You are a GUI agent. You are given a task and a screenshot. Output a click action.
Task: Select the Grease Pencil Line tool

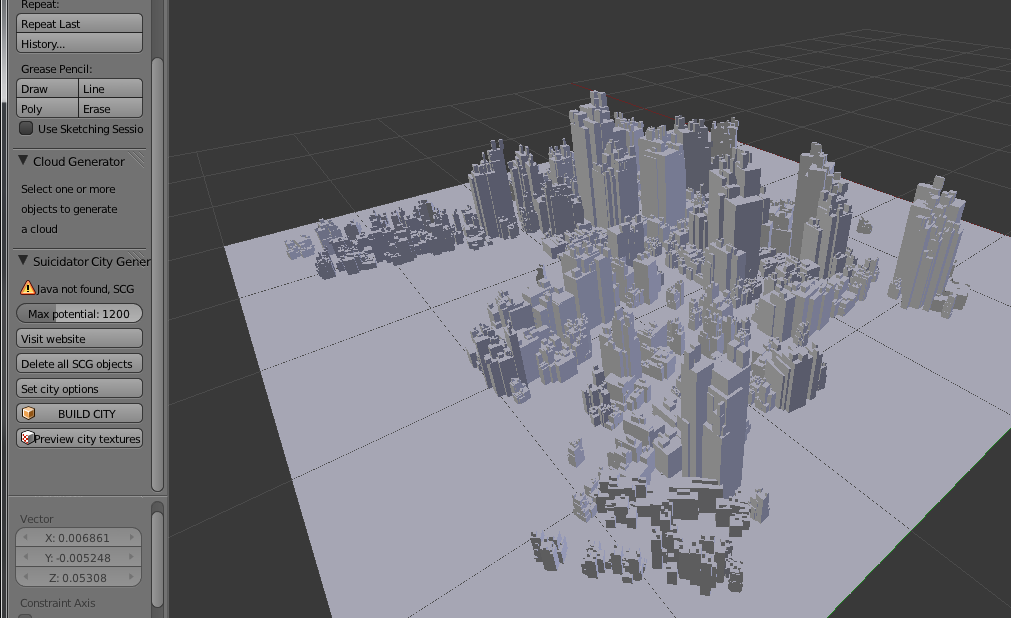click(110, 89)
